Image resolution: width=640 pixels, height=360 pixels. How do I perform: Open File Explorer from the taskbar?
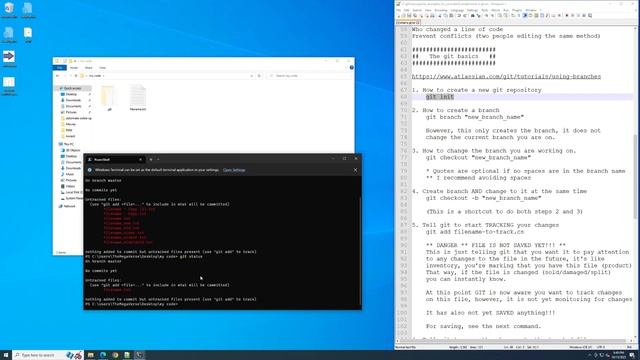pos(91,355)
